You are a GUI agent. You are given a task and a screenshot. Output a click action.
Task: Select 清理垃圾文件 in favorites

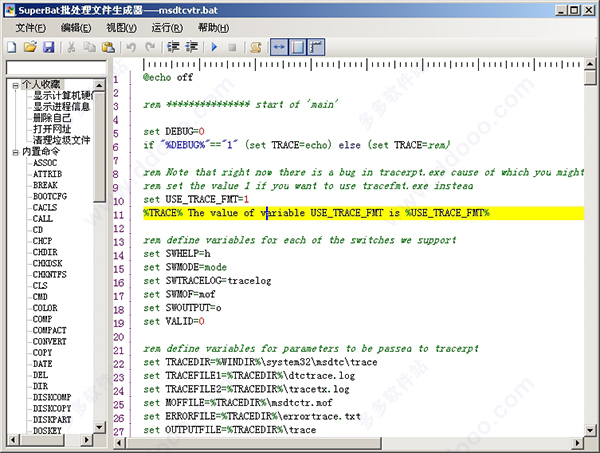(x=62, y=140)
